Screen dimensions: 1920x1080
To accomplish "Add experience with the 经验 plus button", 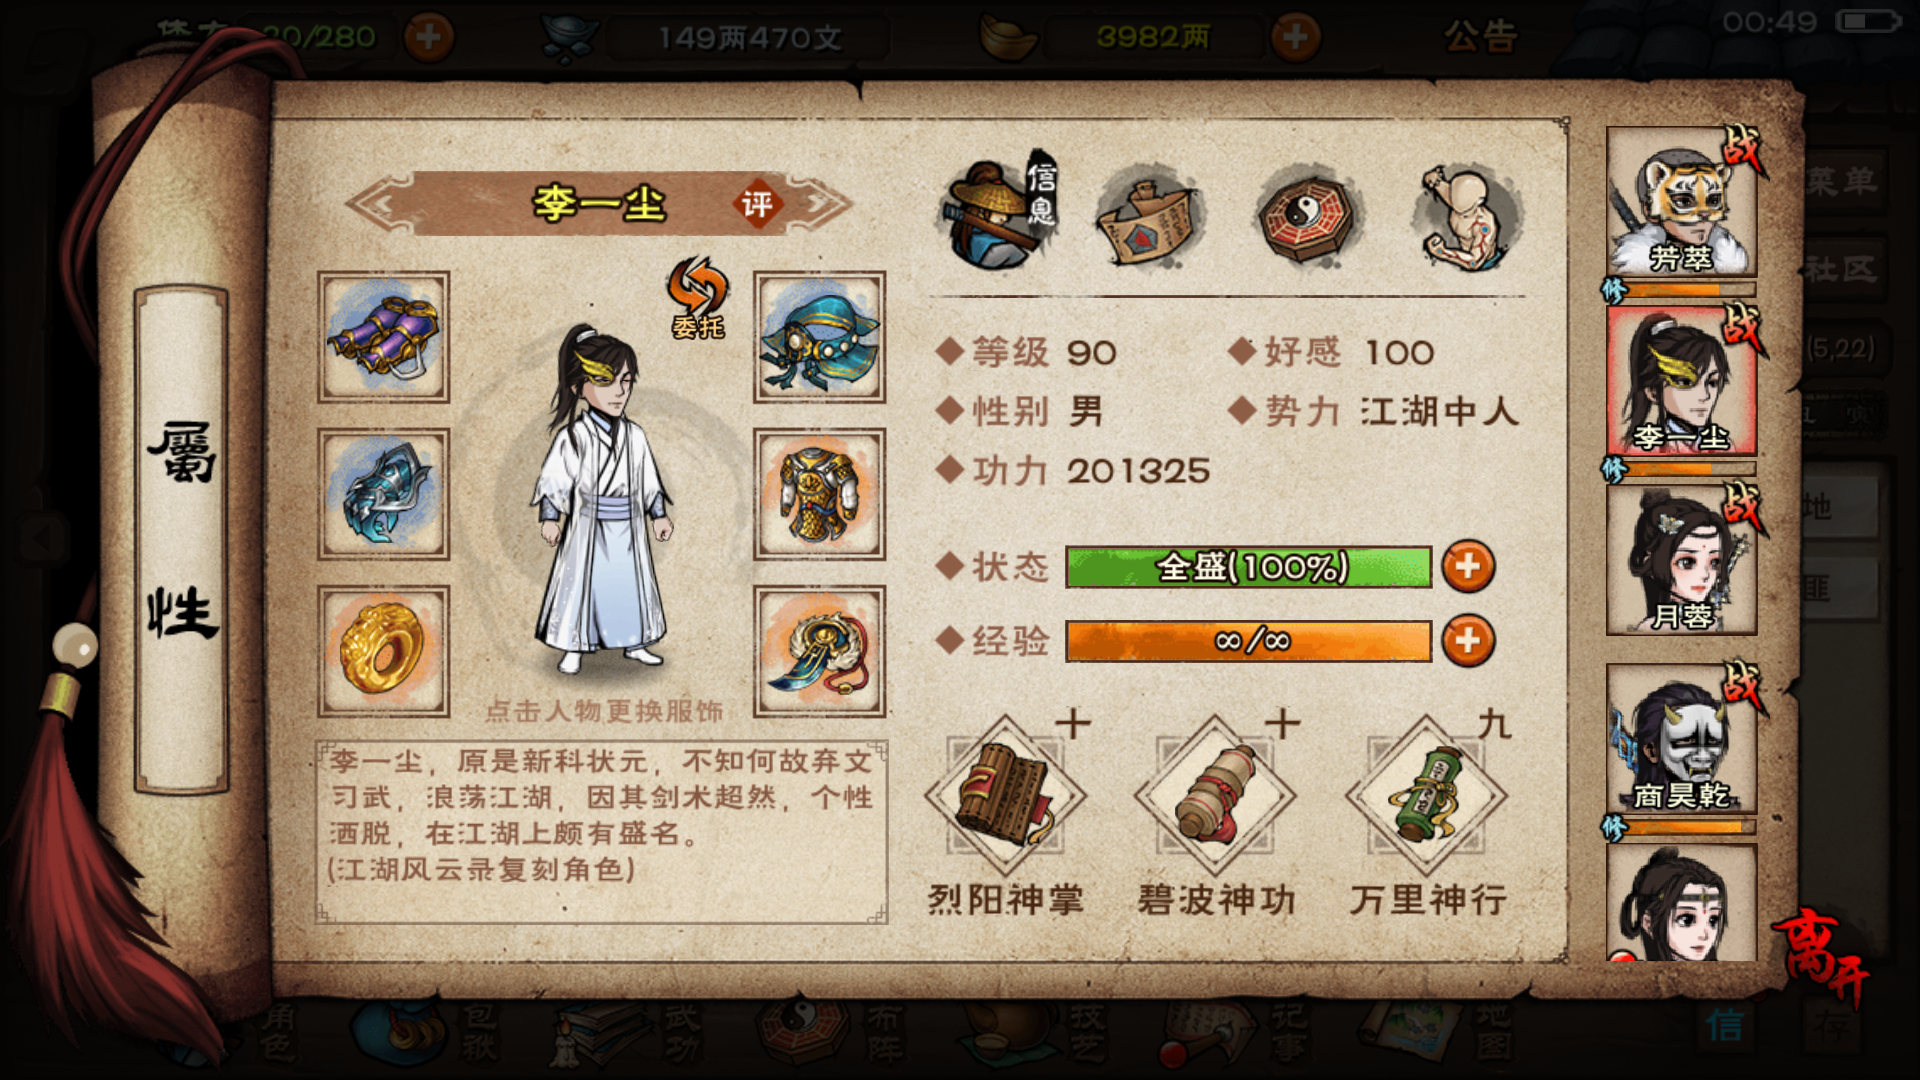I will tap(1468, 640).
